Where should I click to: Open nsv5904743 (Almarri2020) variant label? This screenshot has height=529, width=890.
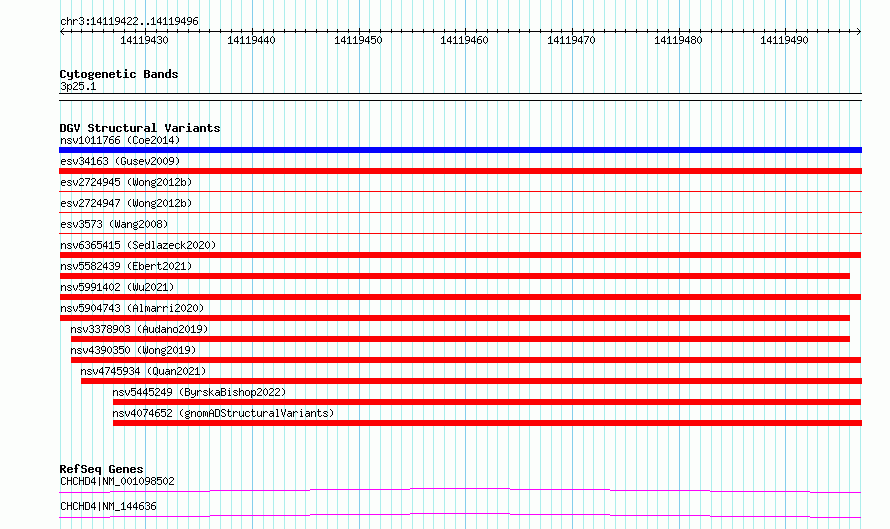tap(132, 308)
